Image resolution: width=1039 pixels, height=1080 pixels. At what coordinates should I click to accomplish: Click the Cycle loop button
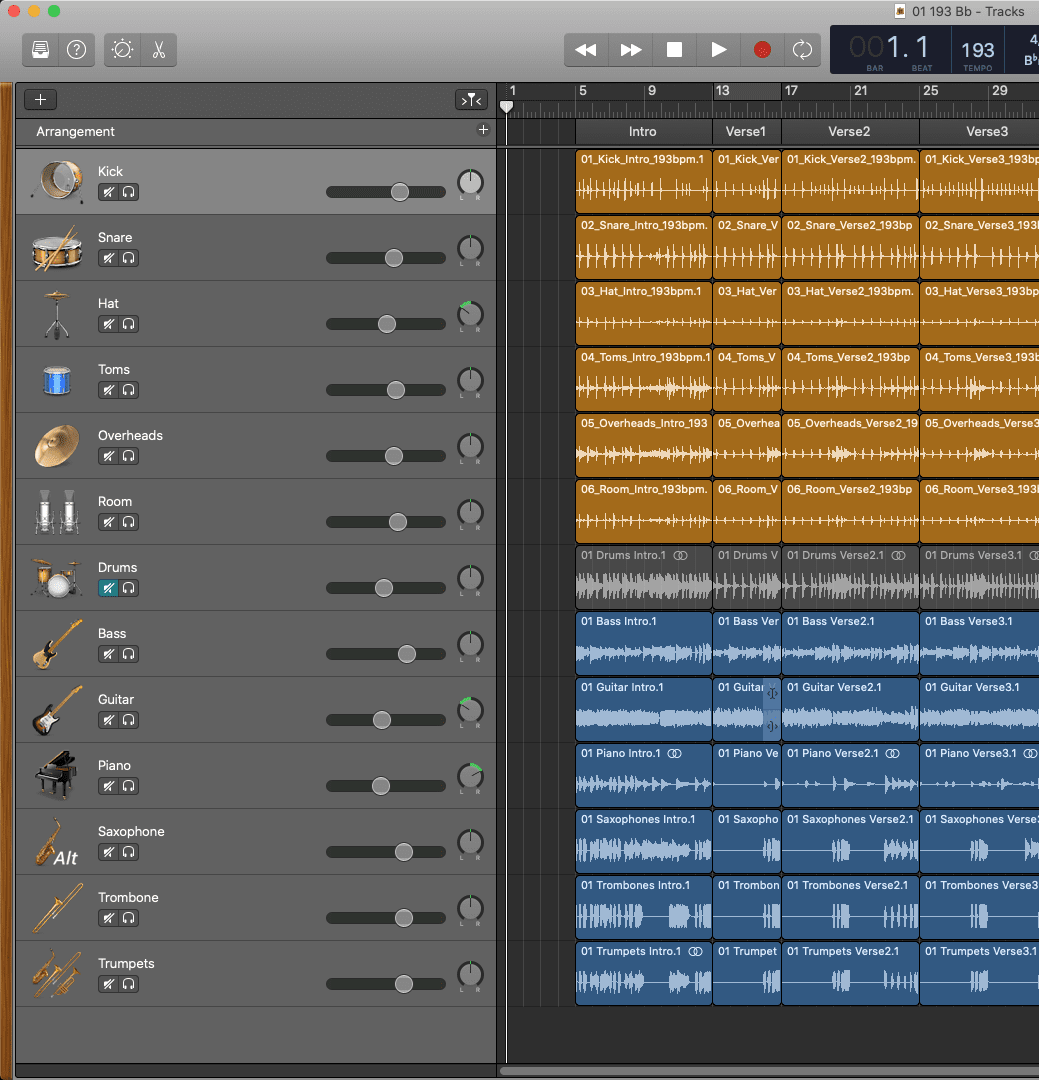[801, 50]
